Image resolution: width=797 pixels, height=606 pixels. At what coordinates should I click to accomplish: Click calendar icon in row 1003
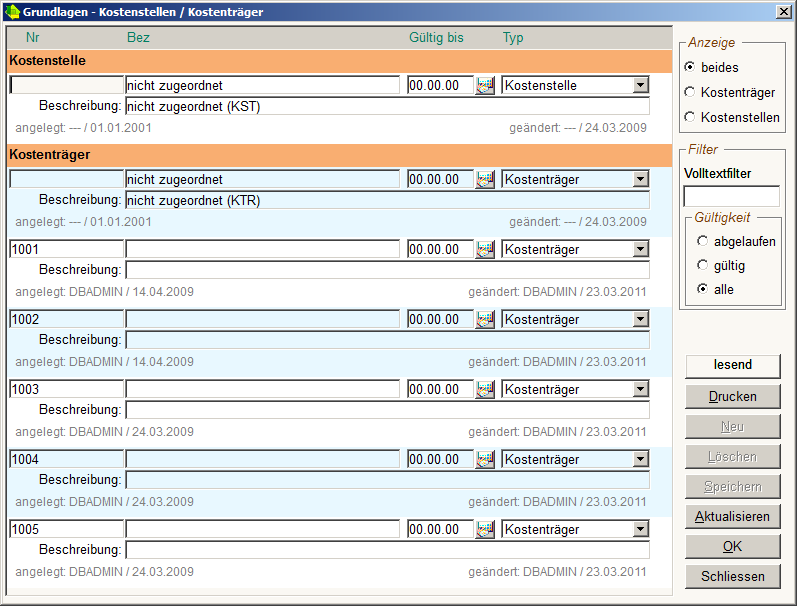[485, 390]
